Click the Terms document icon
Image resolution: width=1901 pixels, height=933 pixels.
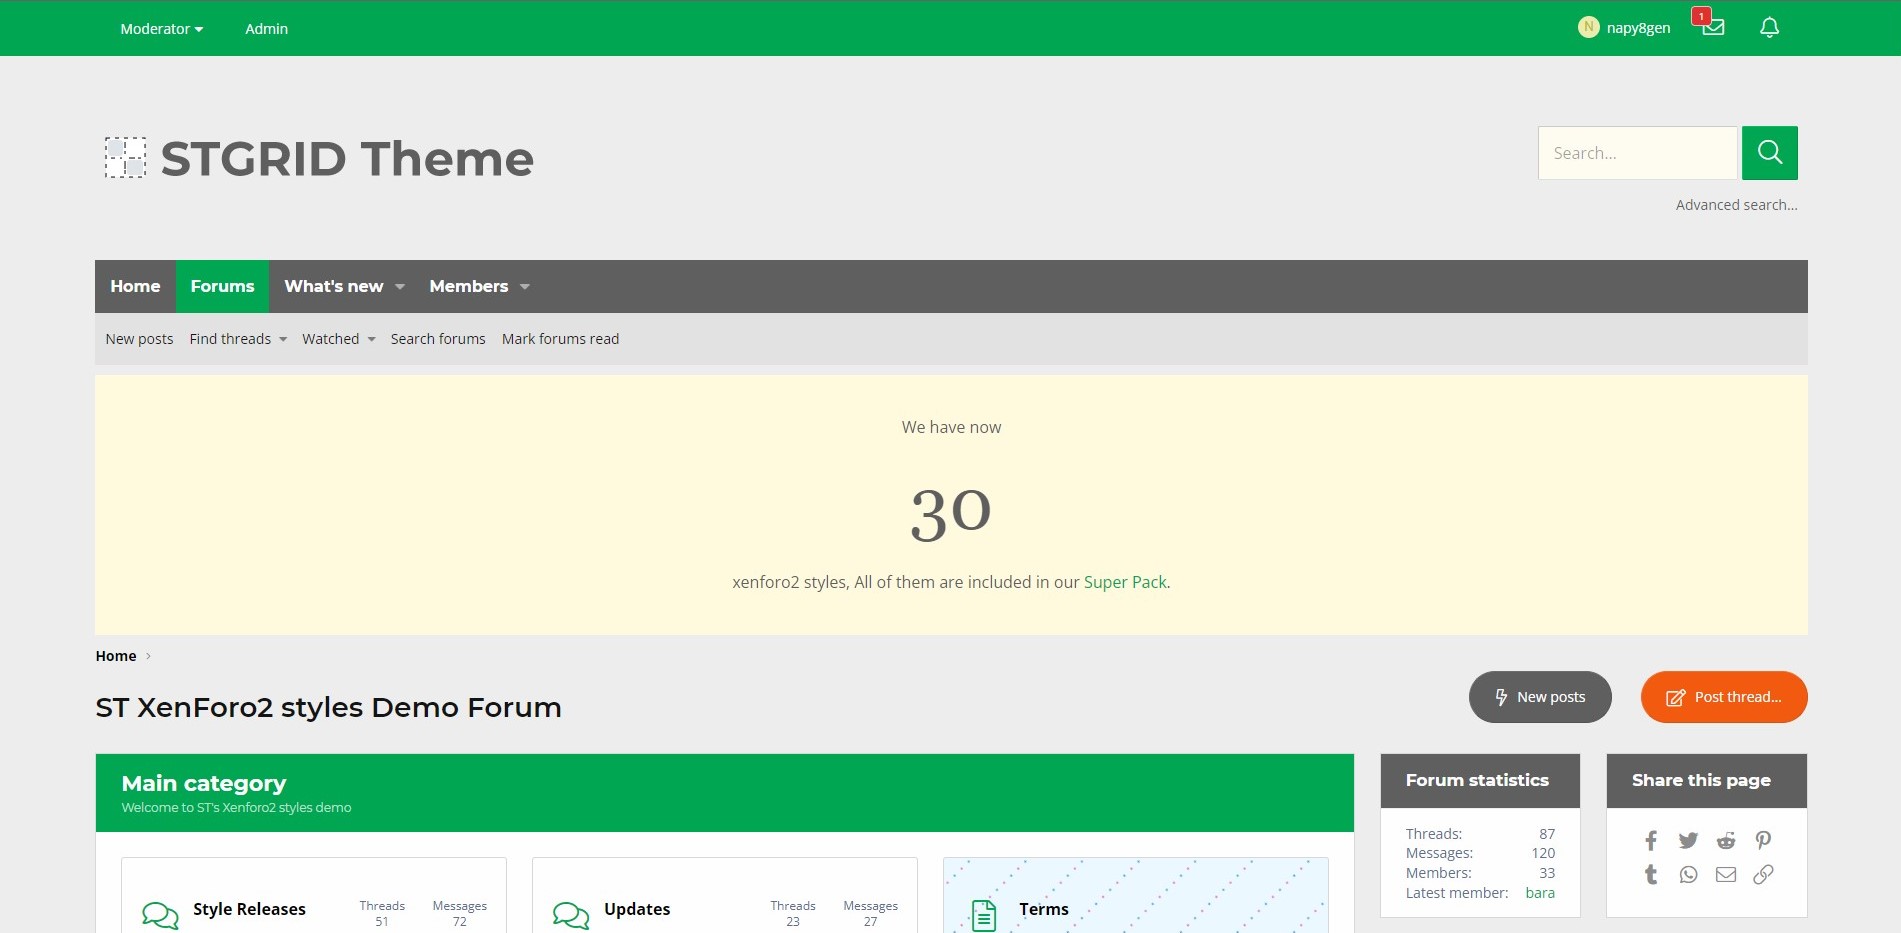click(984, 915)
